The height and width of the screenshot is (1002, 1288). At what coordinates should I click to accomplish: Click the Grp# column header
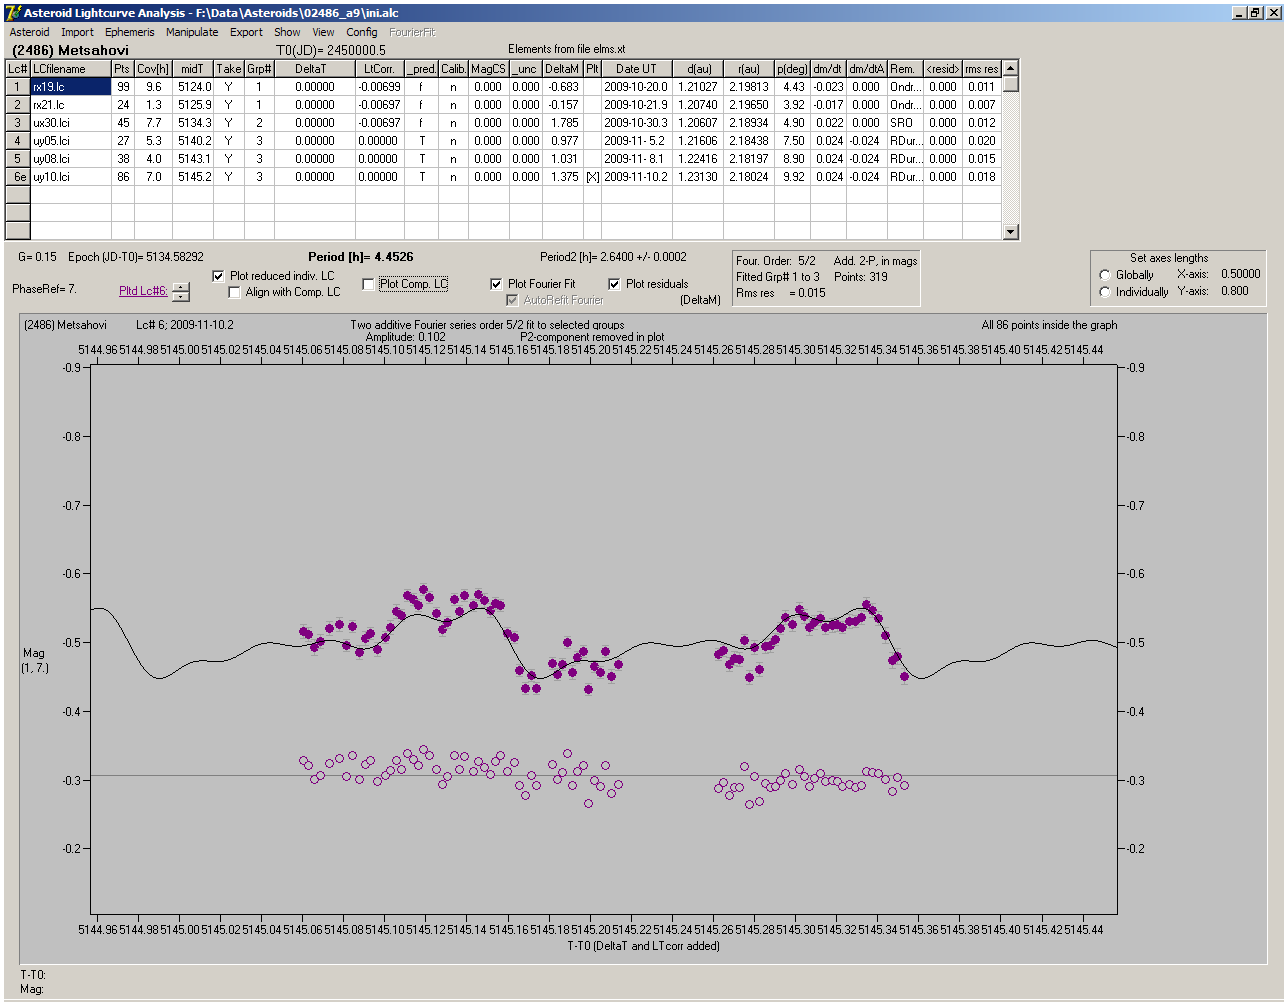[259, 69]
